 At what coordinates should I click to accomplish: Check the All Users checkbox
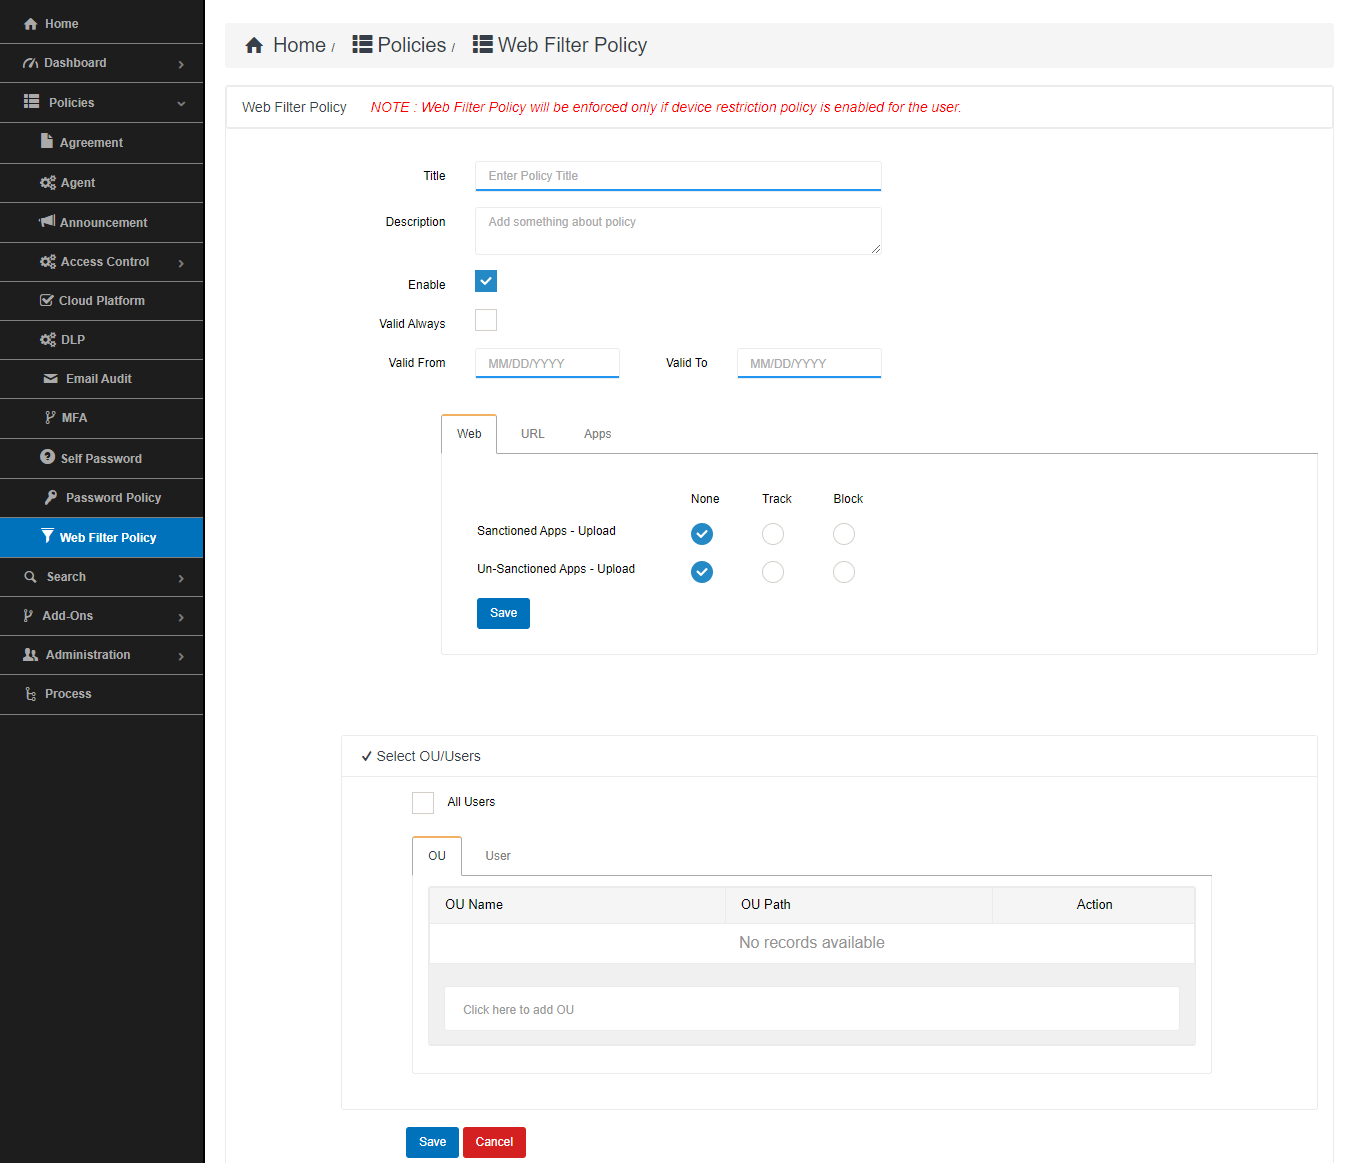[x=423, y=802]
